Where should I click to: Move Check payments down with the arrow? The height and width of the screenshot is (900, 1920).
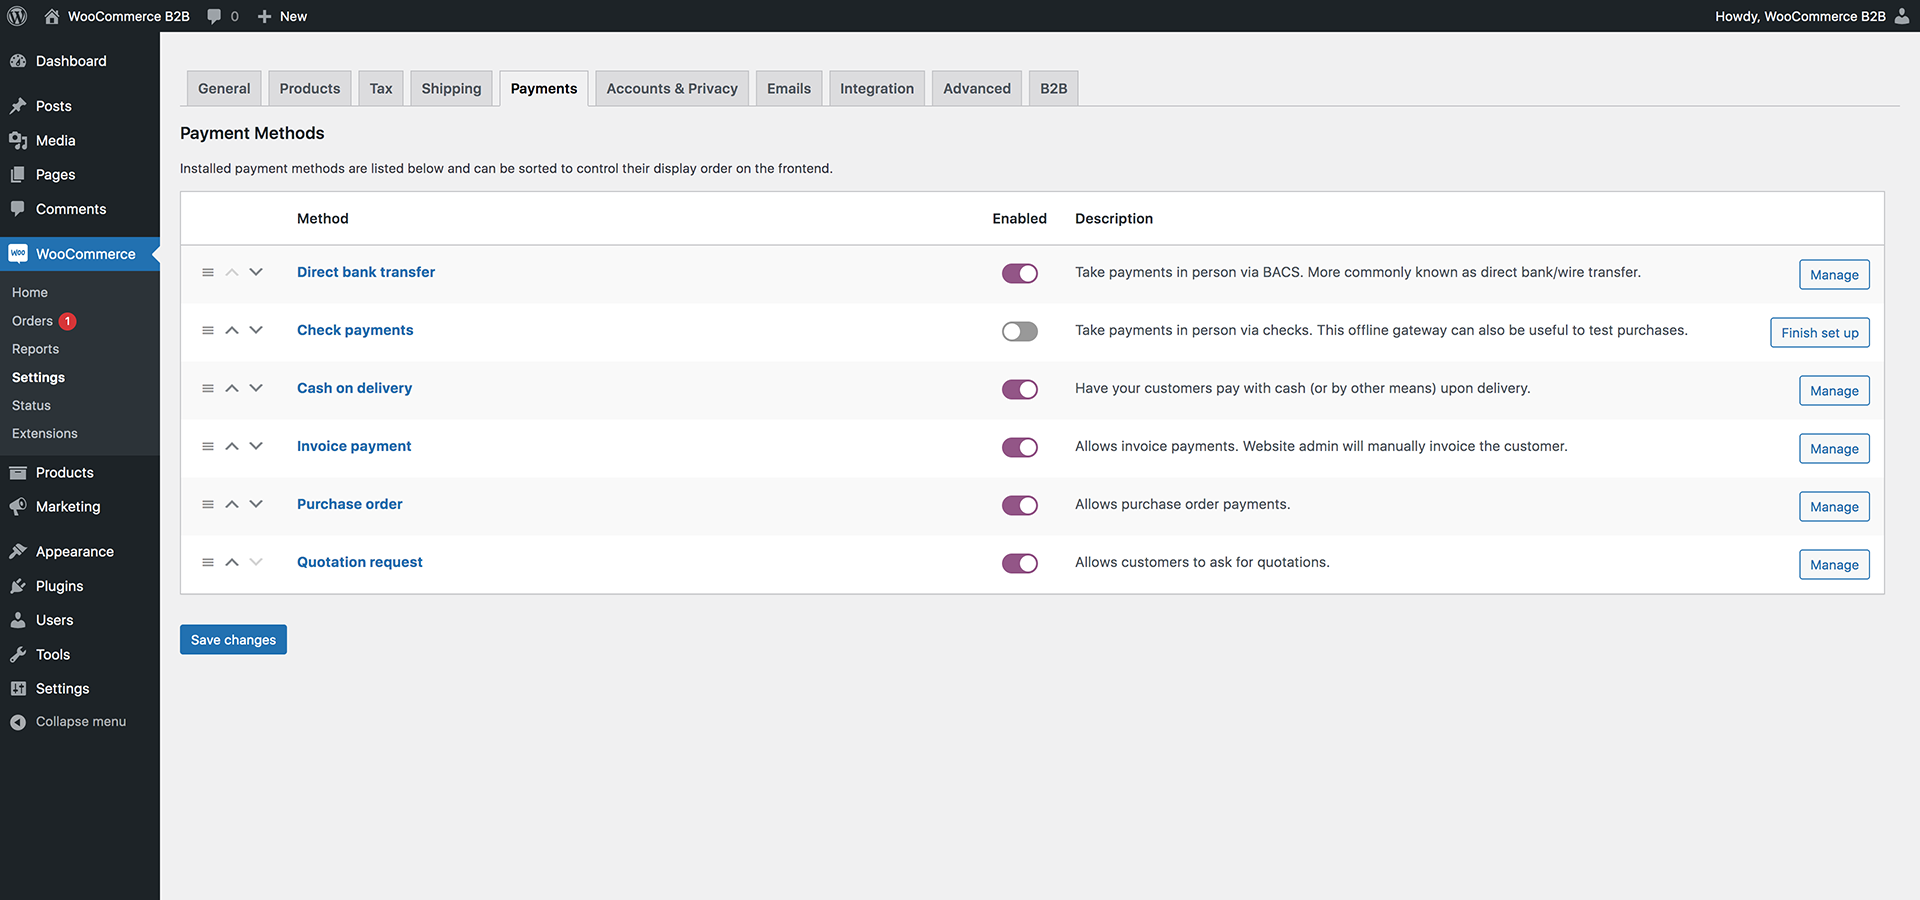pyautogui.click(x=255, y=330)
